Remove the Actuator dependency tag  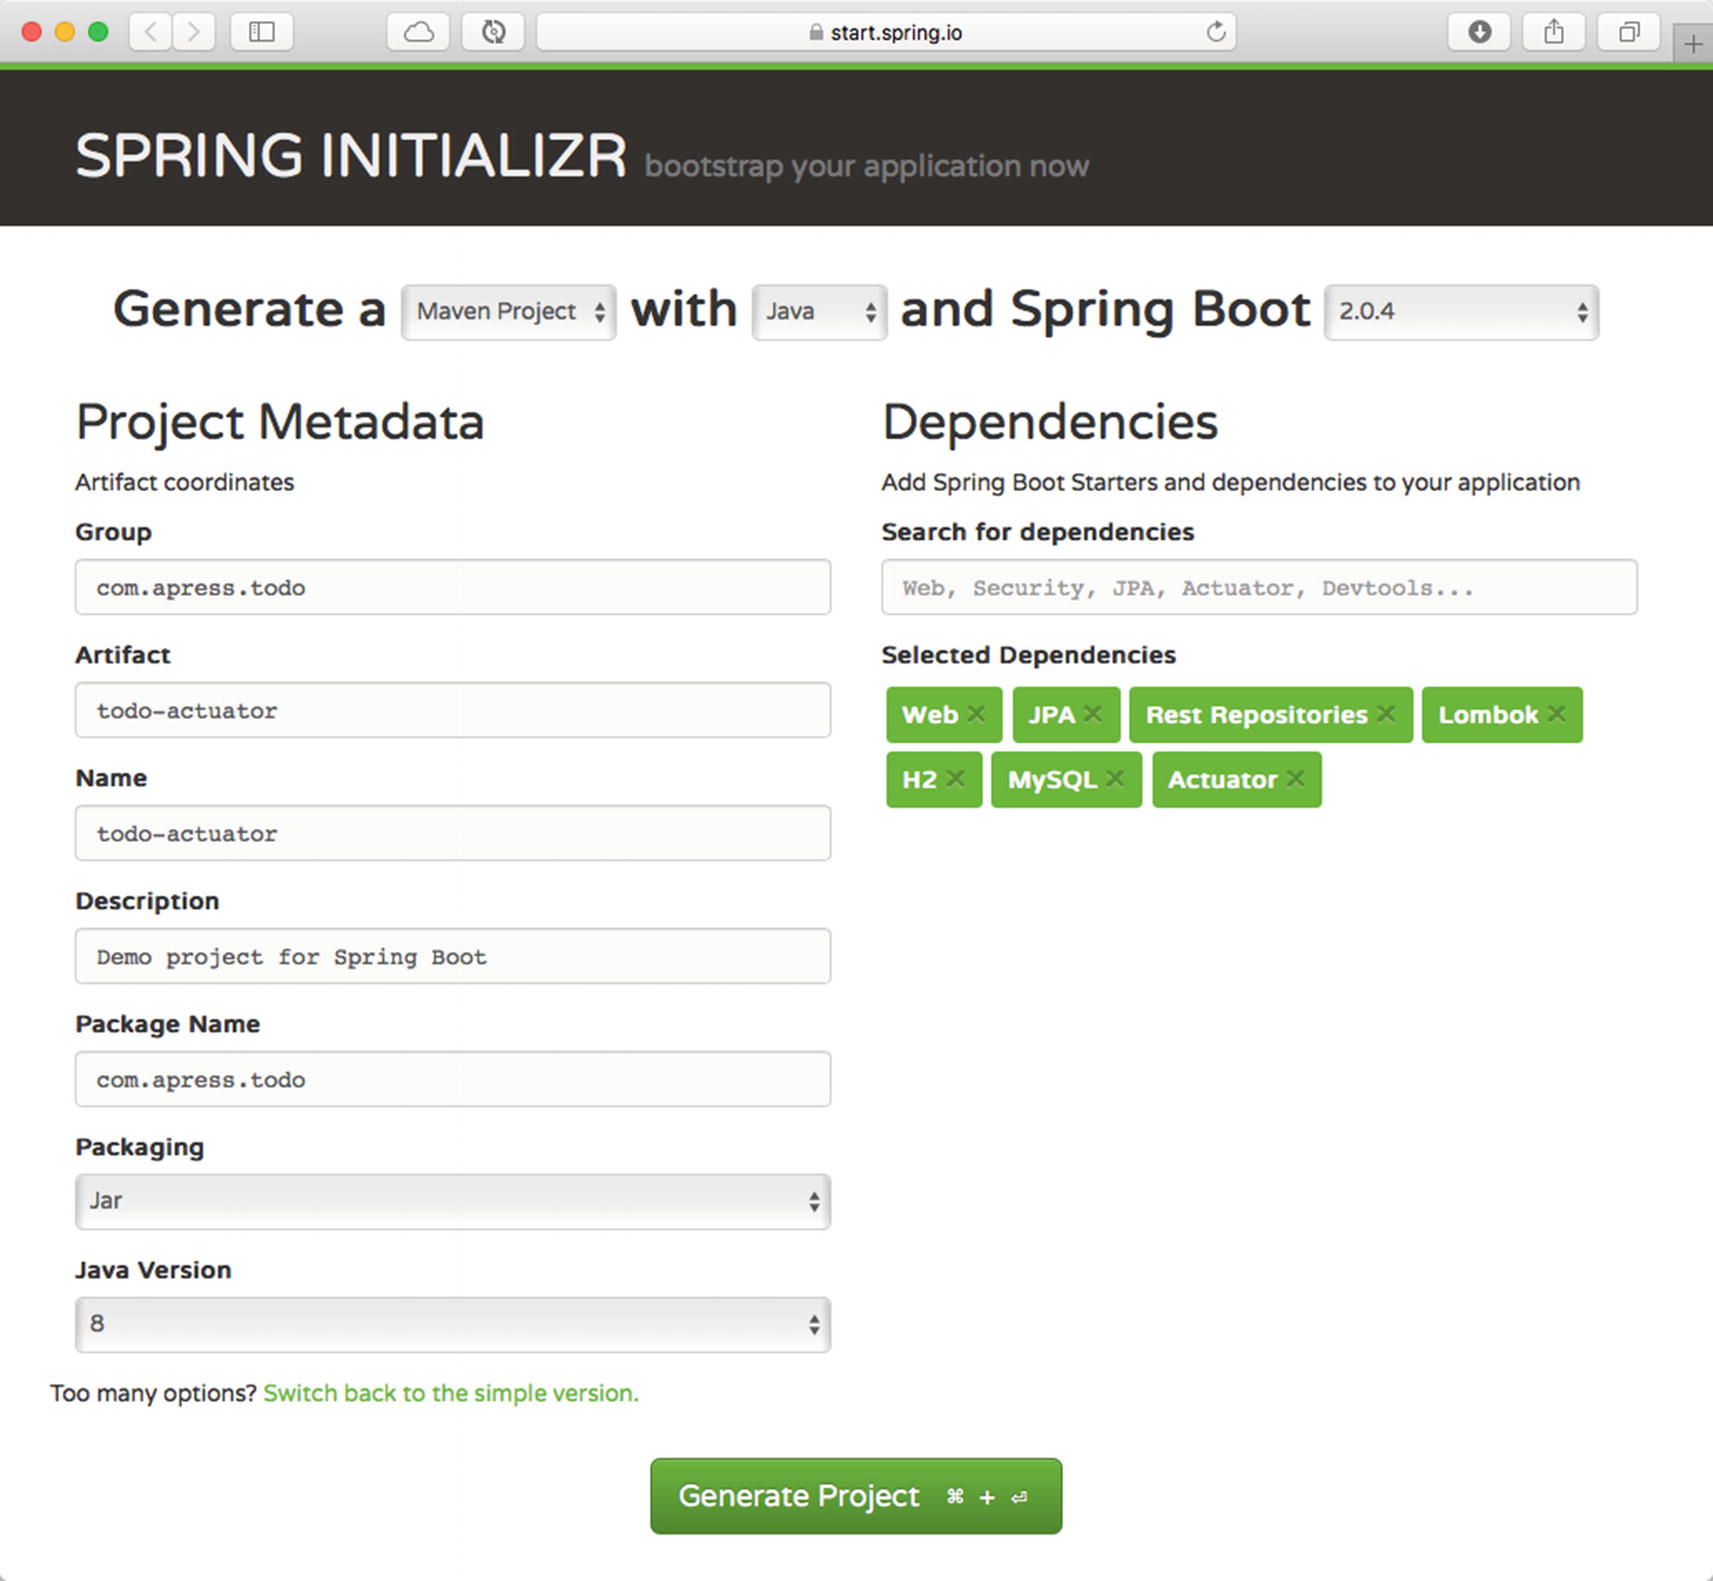coord(1296,779)
